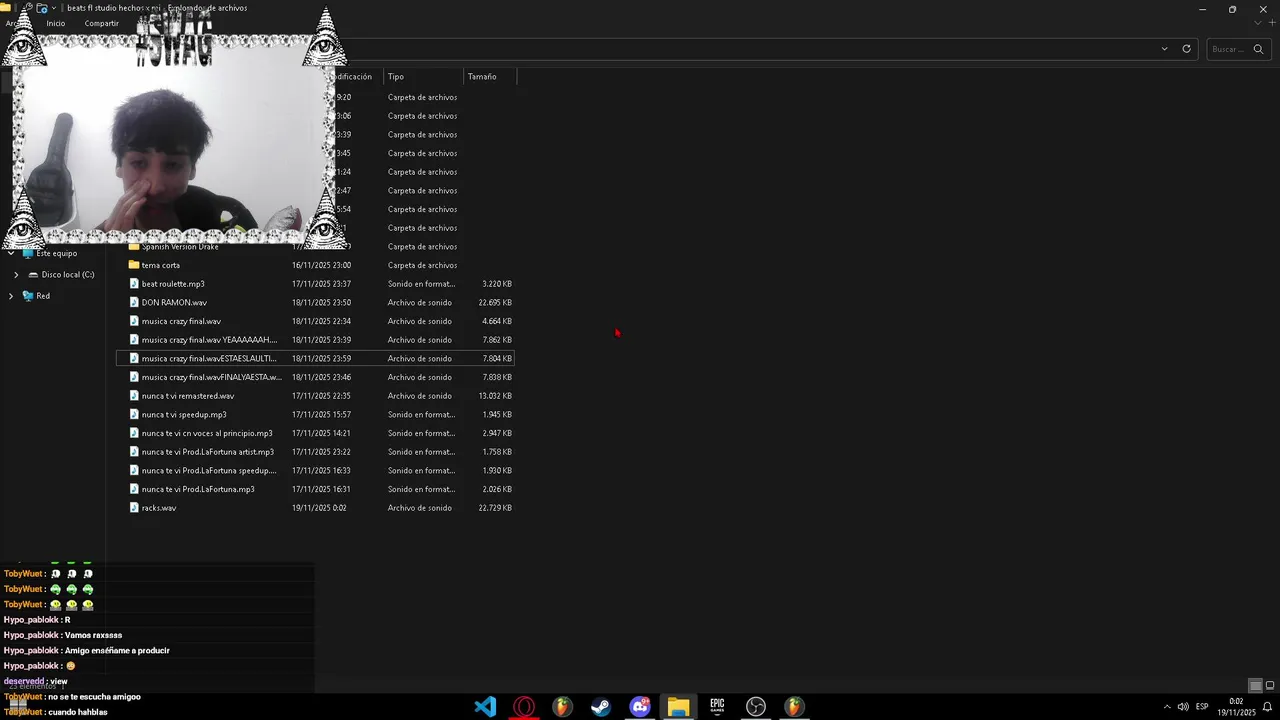Show hidden system tray icons
This screenshot has height=720, width=1280.
pyautogui.click(x=1167, y=707)
